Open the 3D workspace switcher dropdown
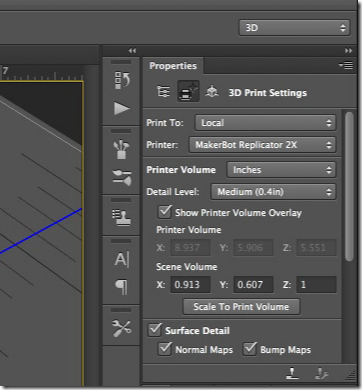362x390 pixels. (x=294, y=28)
